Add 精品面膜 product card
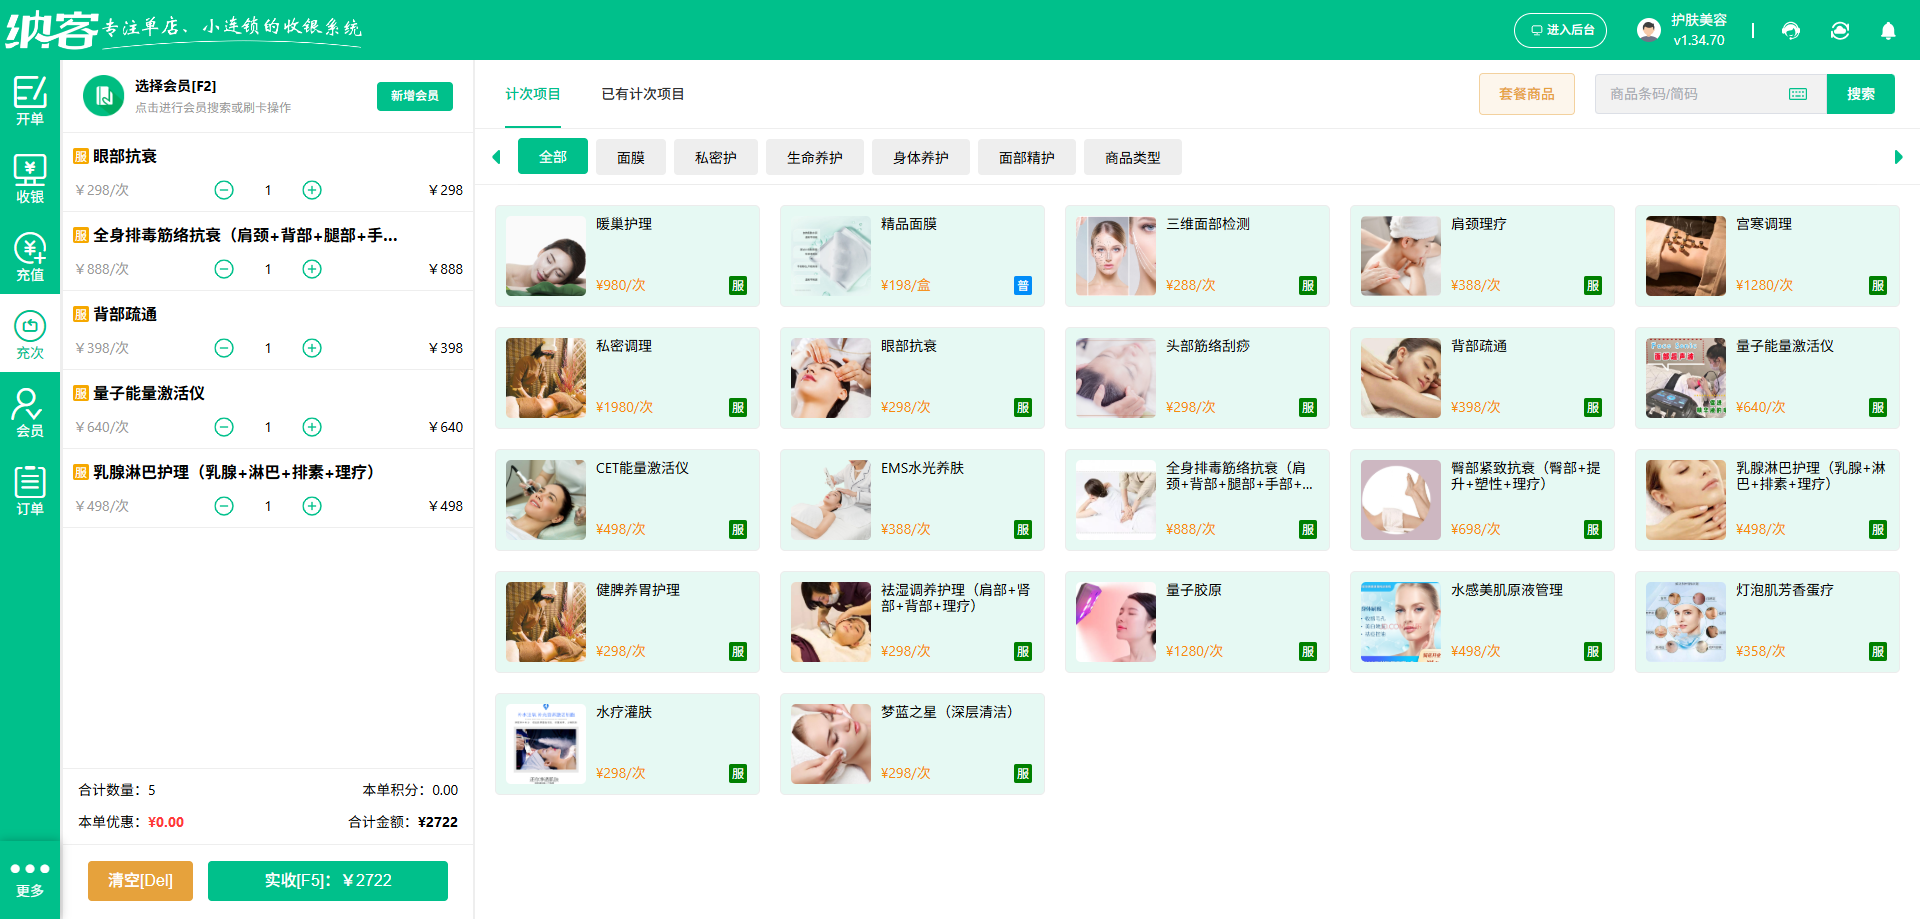The image size is (1920, 919). tap(912, 256)
